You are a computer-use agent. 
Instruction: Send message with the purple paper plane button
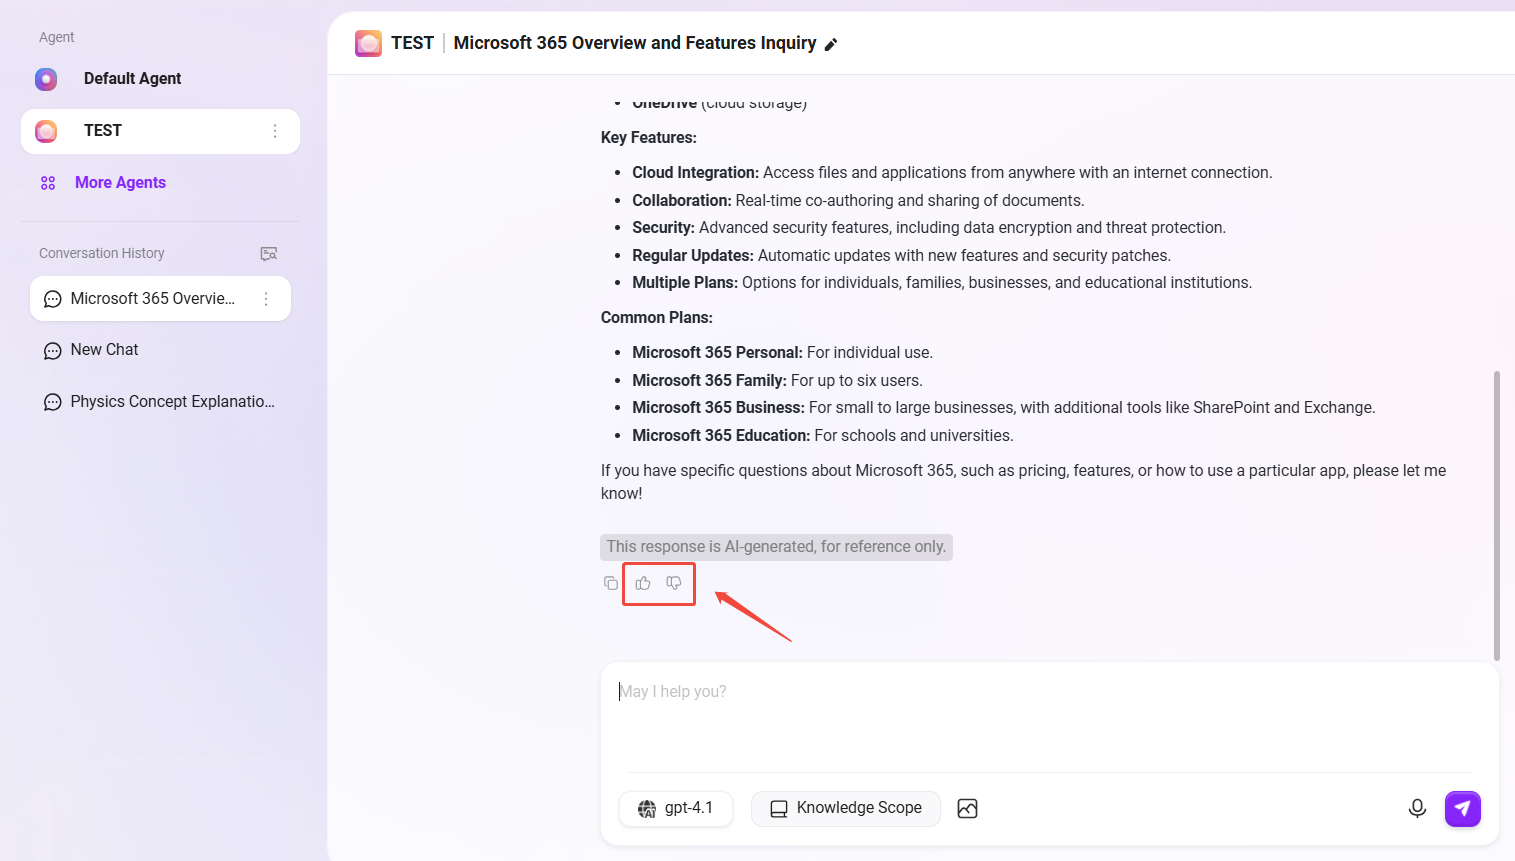[x=1462, y=808]
